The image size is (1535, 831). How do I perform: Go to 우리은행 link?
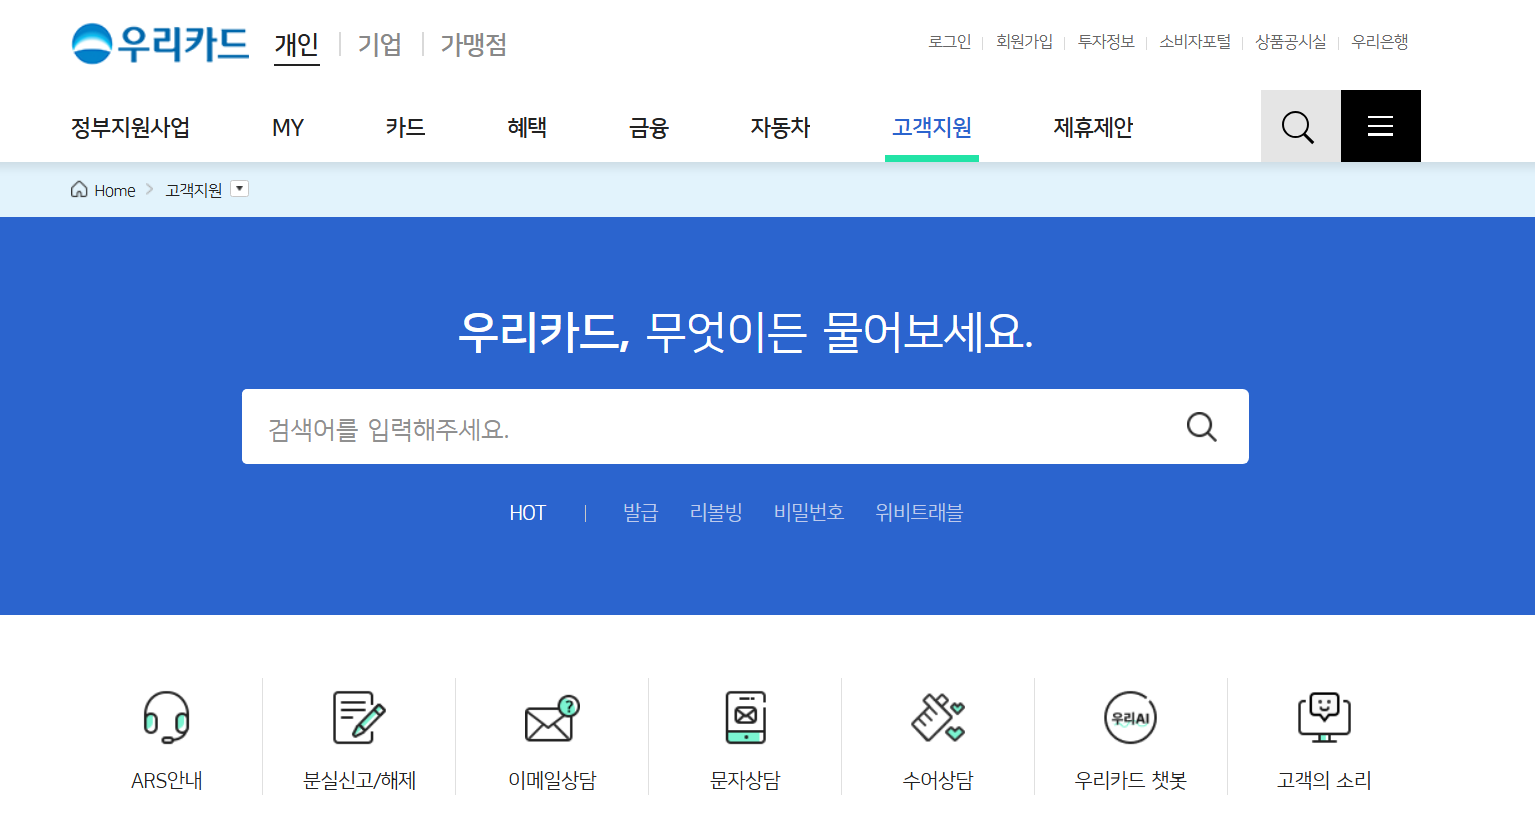pos(1380,41)
